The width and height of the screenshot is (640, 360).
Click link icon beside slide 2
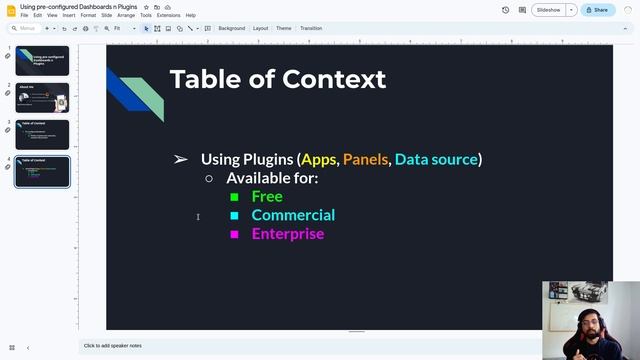tap(8, 93)
